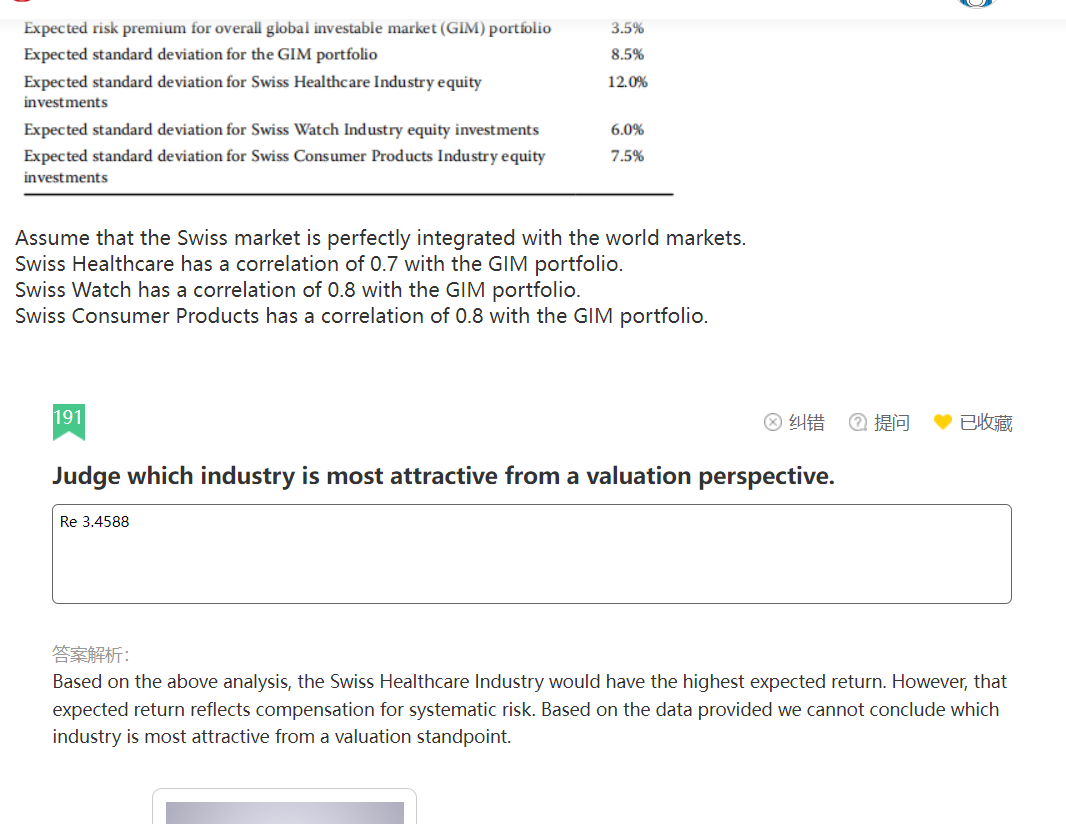The width and height of the screenshot is (1066, 824).
Task: Click the circled-X error report icon
Action: coord(773,422)
